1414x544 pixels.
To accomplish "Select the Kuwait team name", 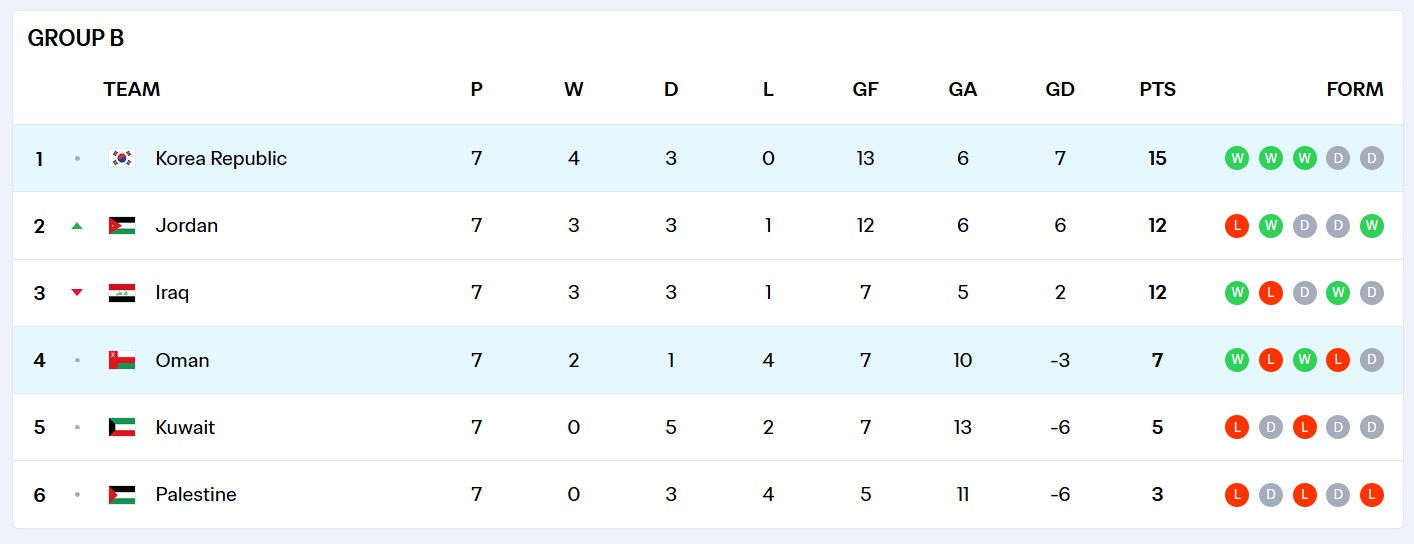I will click(x=185, y=427).
